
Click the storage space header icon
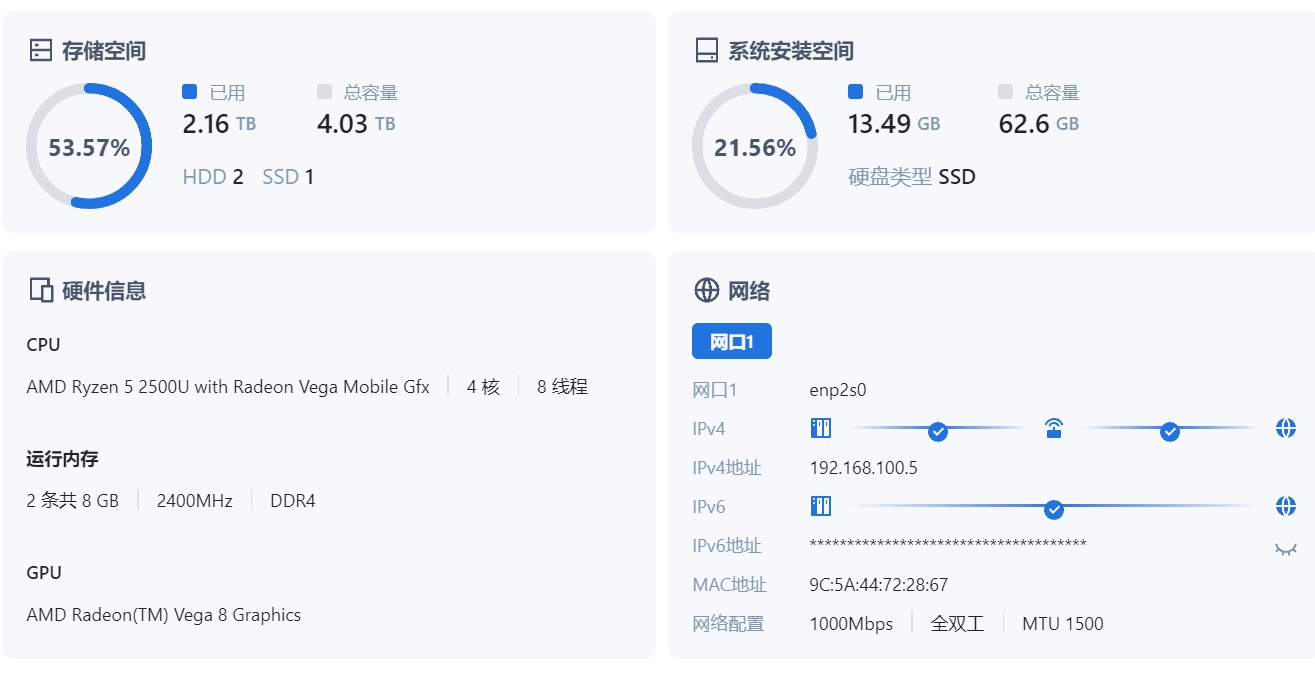[x=40, y=50]
